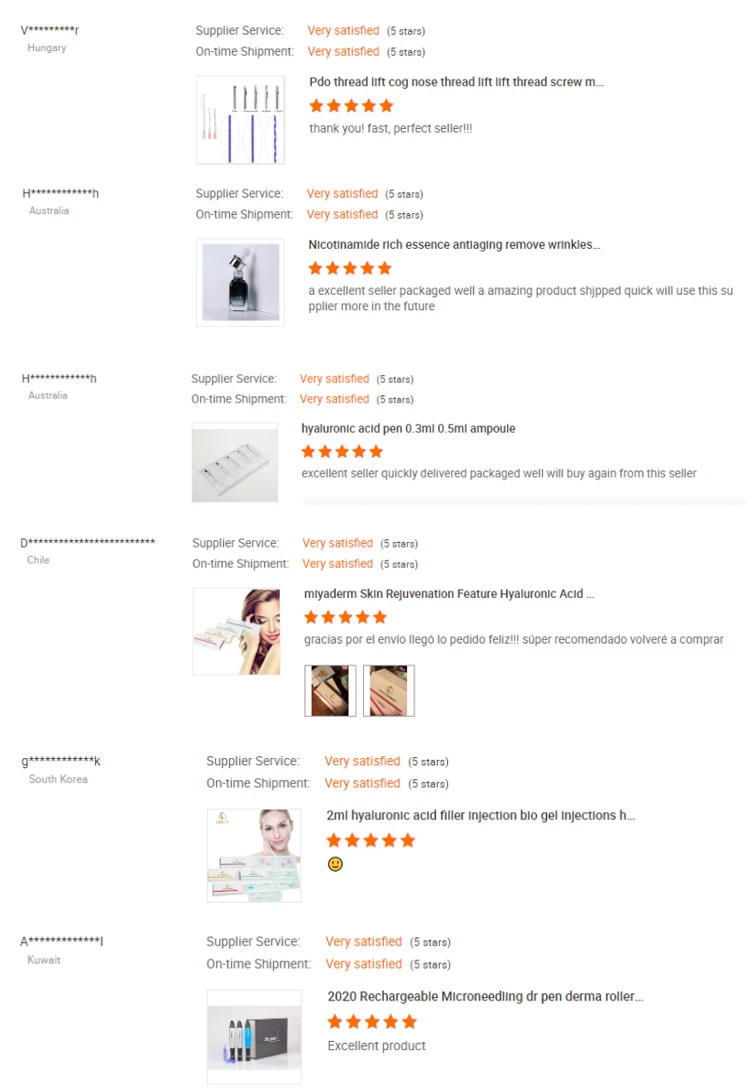The height and width of the screenshot is (1089, 750).
Task: Open the miyaderm Skin Rejuvenation product image
Action: click(x=237, y=631)
